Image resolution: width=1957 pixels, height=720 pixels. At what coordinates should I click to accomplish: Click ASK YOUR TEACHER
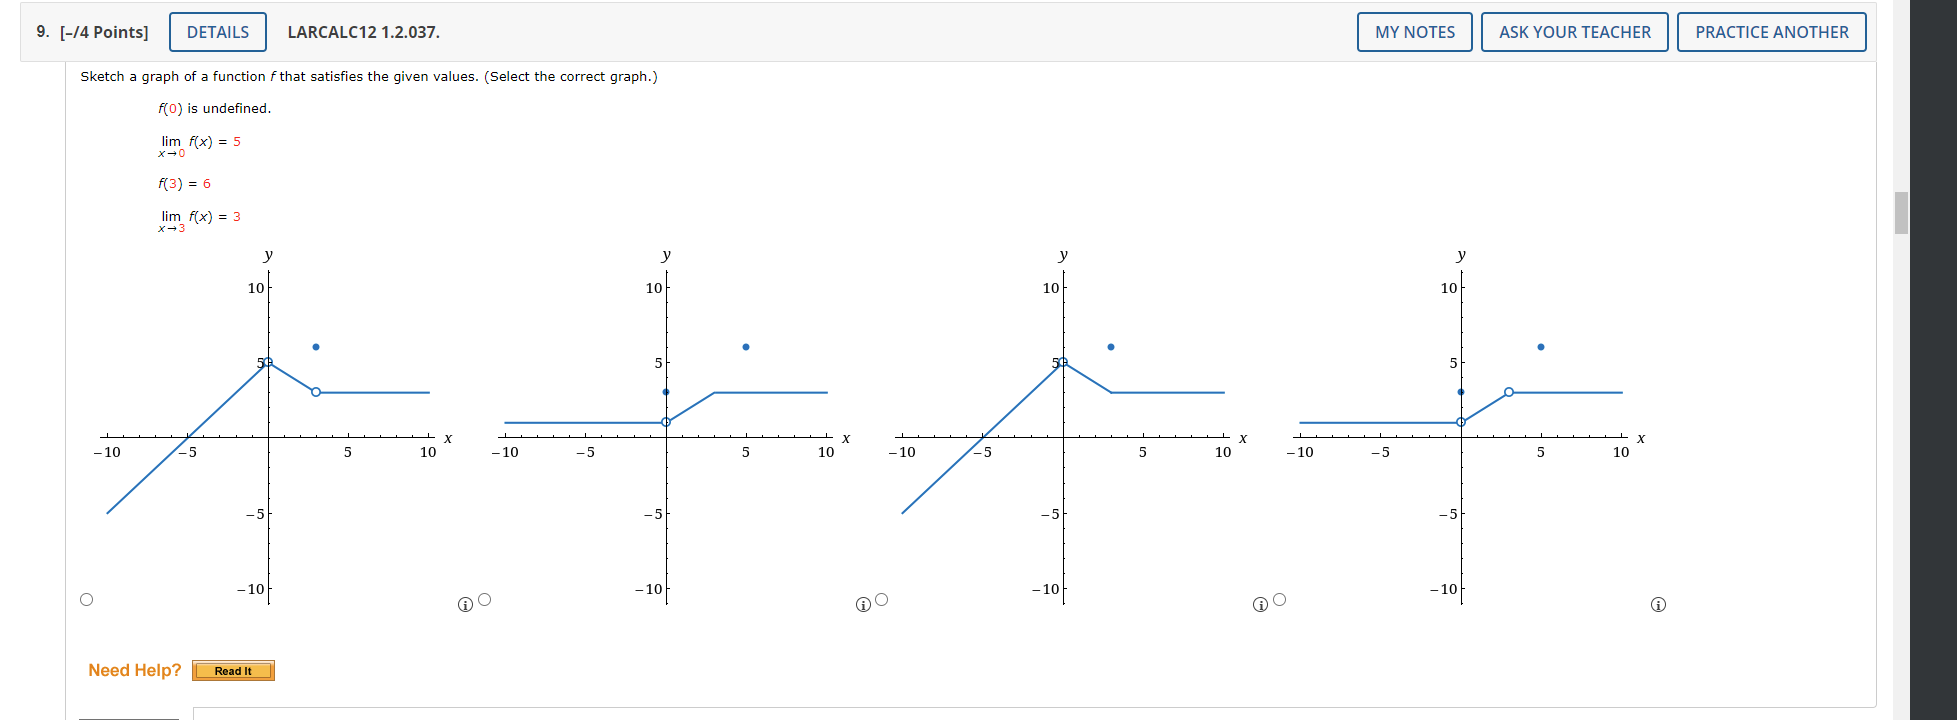pyautogui.click(x=1574, y=31)
